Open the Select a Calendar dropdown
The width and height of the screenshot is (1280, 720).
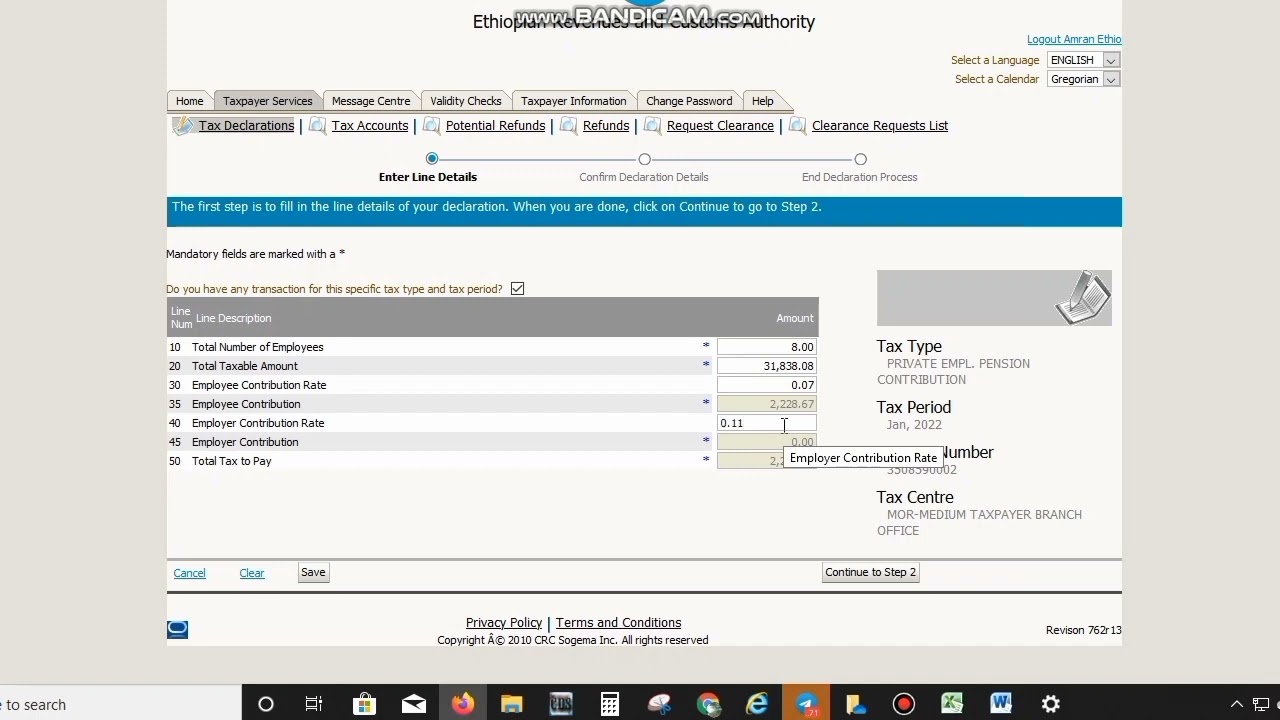pyautogui.click(x=1083, y=79)
